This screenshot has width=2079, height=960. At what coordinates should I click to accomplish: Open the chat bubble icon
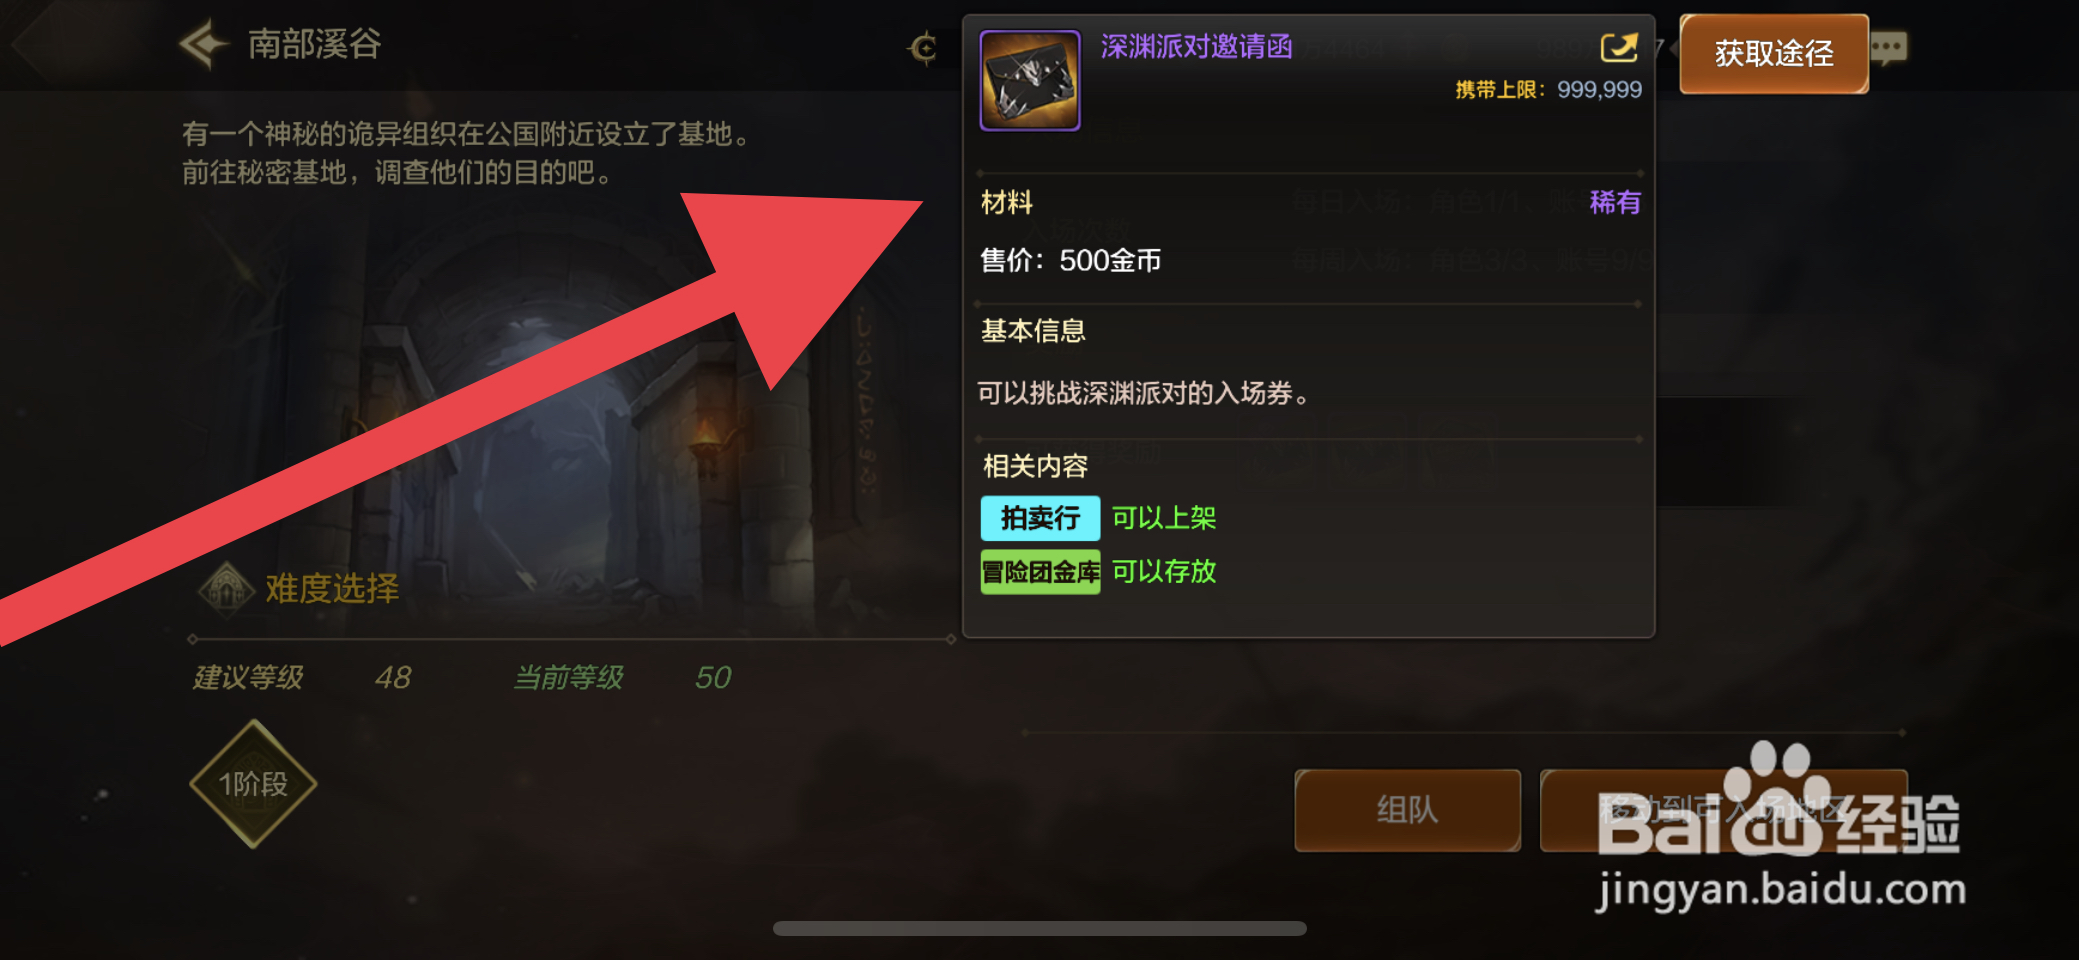coord(1889,48)
